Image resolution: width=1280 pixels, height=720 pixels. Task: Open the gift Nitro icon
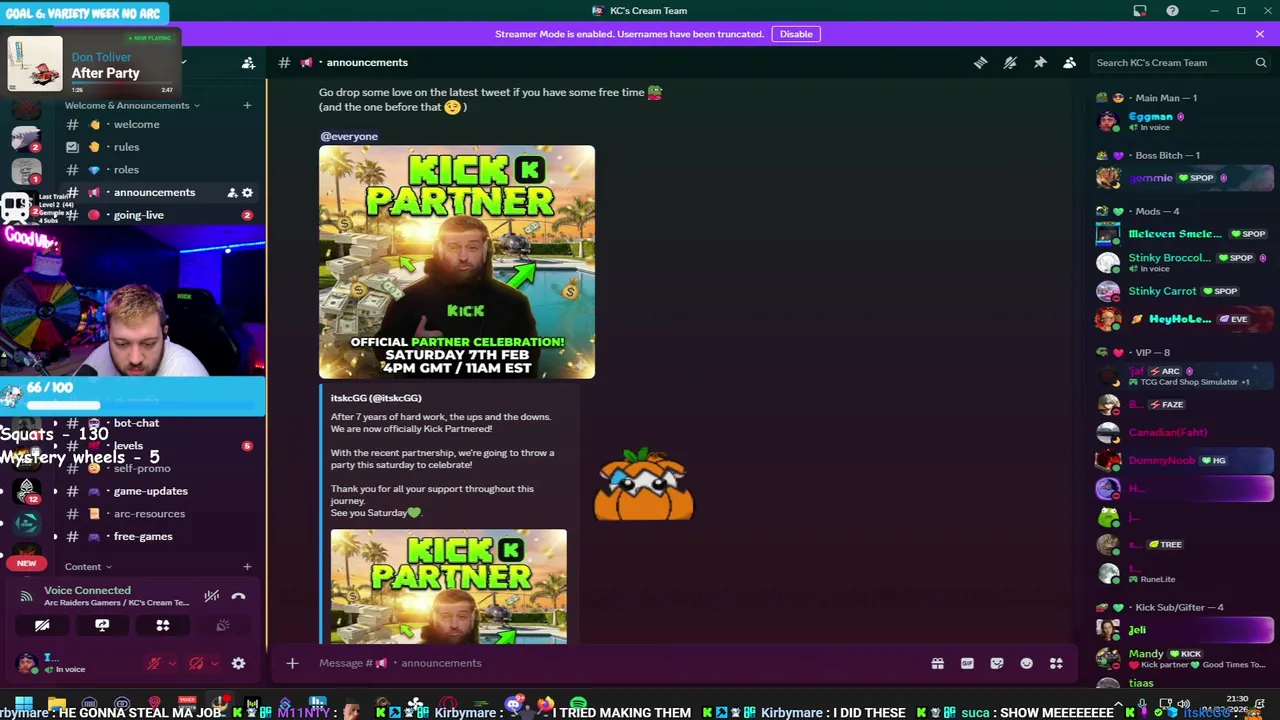tap(937, 663)
